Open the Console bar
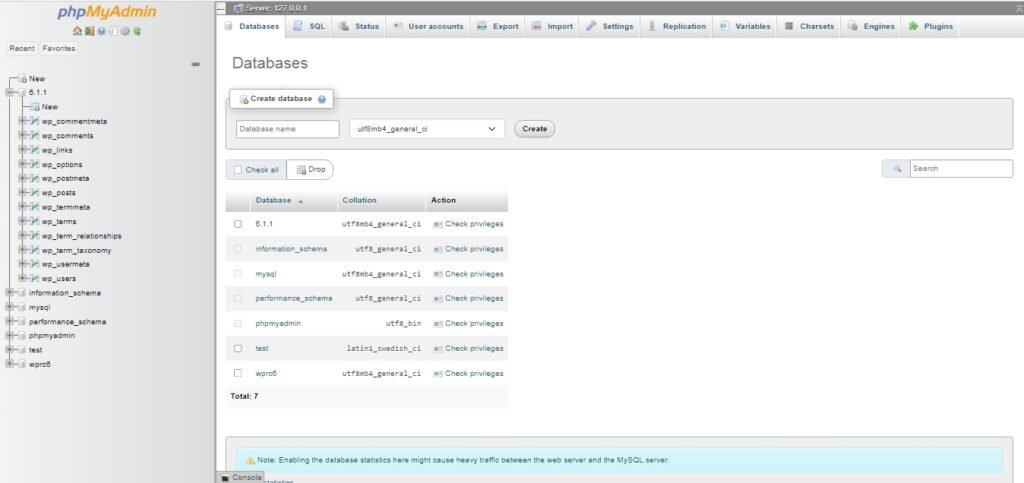Screen dimensions: 1024x483 [x=241, y=478]
